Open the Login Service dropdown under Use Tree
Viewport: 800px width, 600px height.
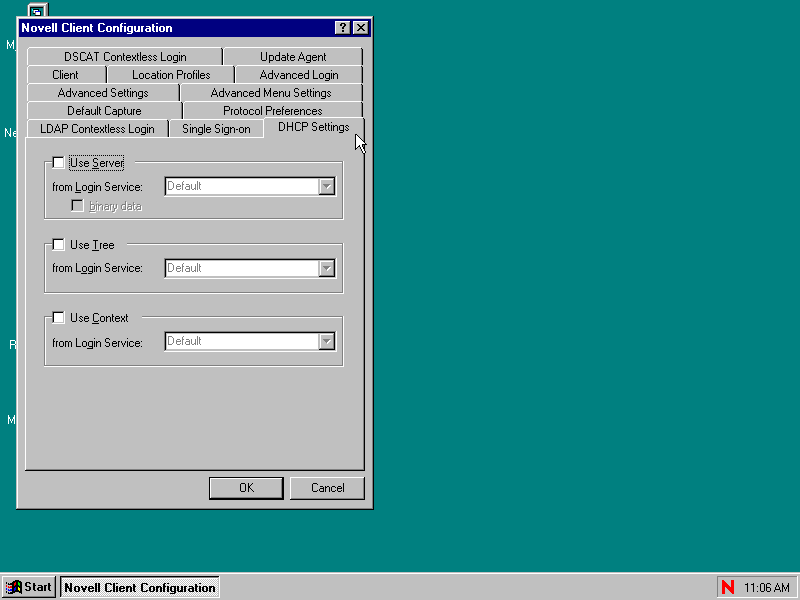pyautogui.click(x=327, y=268)
